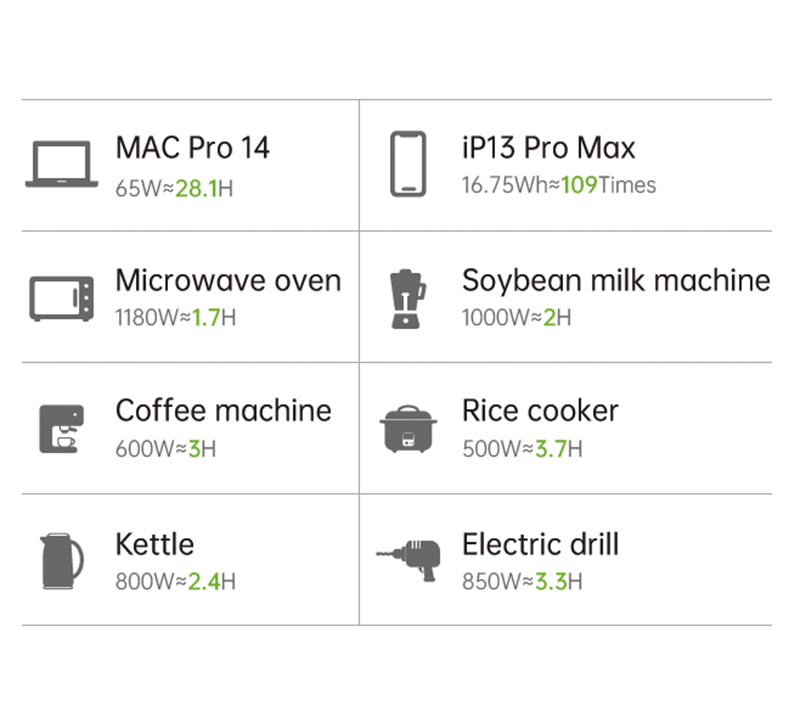Click the Soybean milk machine title
This screenshot has width=800, height=720.
[615, 280]
